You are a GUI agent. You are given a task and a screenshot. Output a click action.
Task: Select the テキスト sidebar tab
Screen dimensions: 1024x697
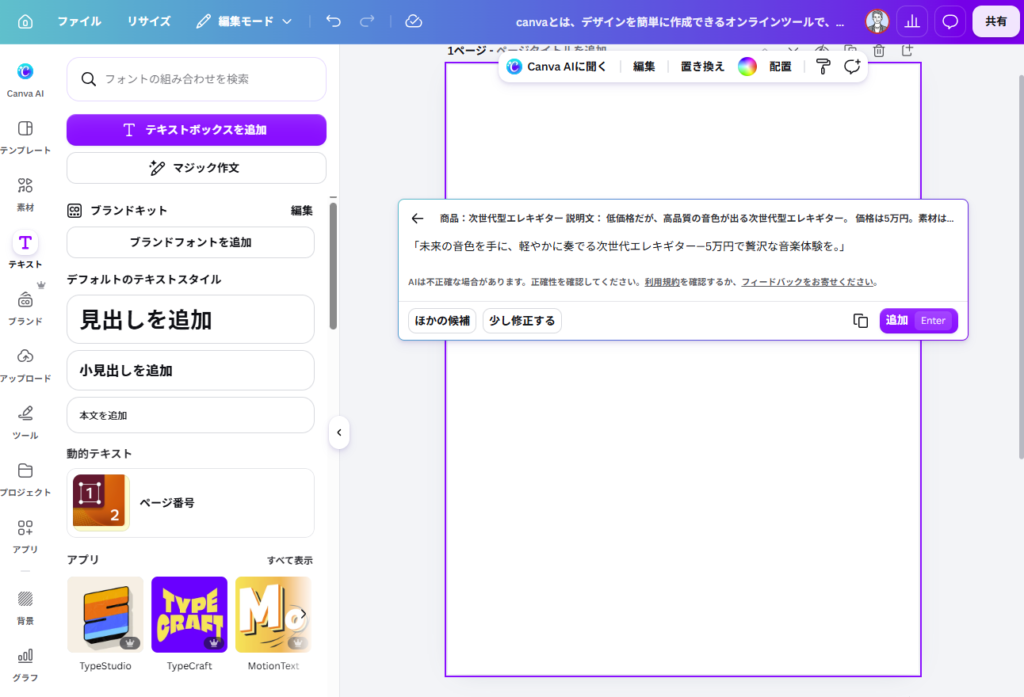[x=25, y=251]
